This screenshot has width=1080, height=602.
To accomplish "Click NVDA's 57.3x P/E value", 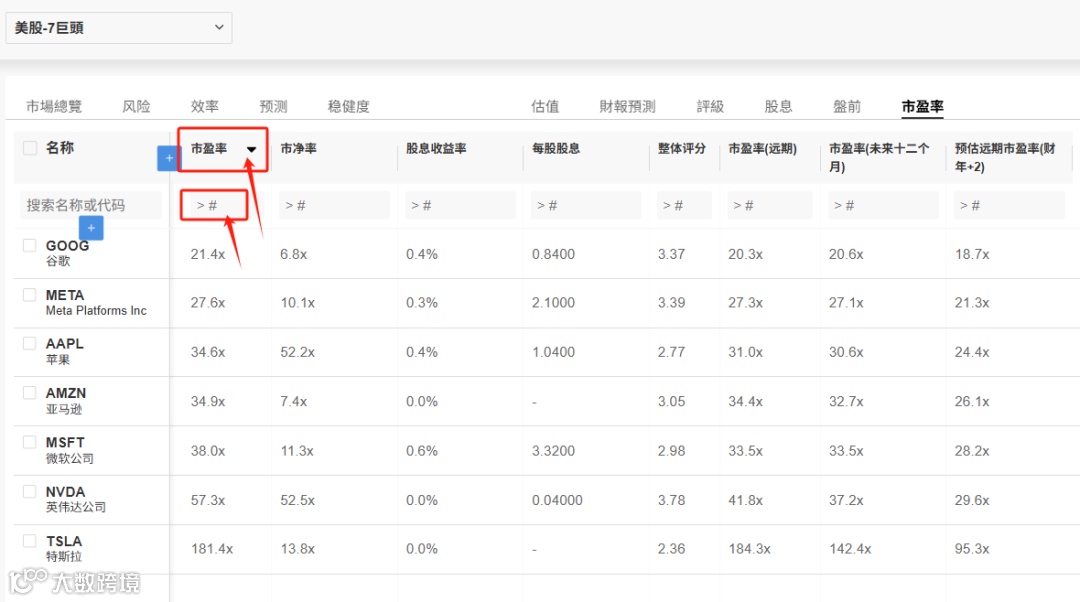I will pyautogui.click(x=208, y=500).
